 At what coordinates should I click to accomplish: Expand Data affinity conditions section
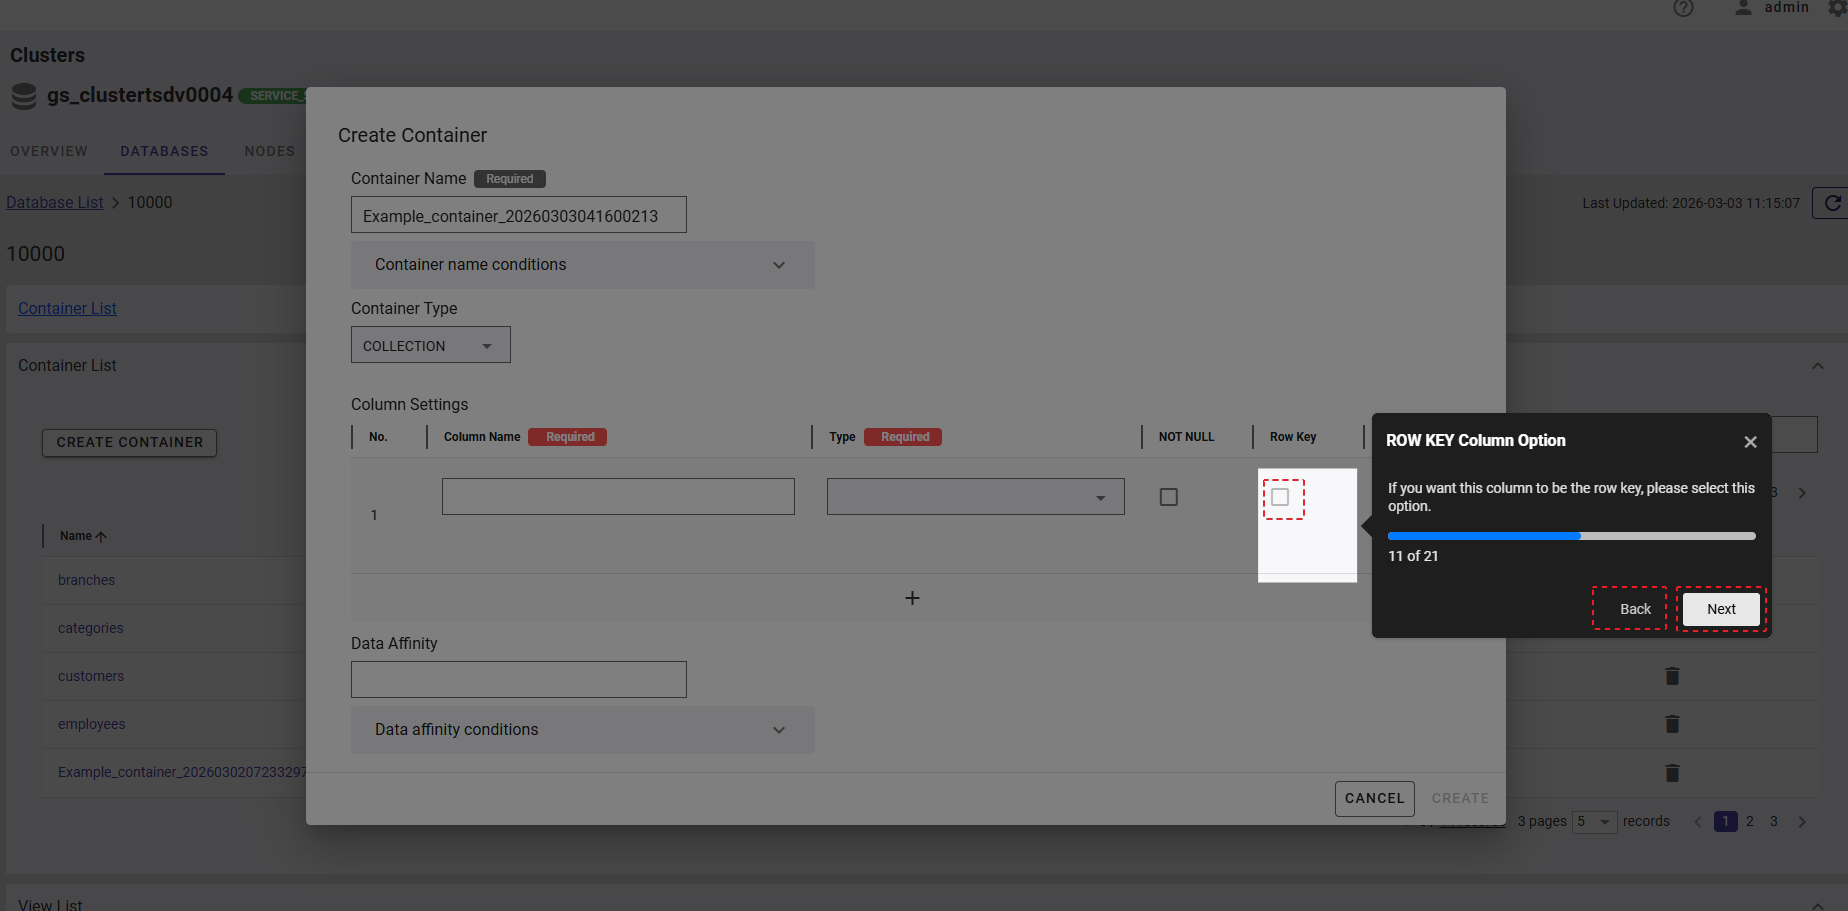(582, 730)
